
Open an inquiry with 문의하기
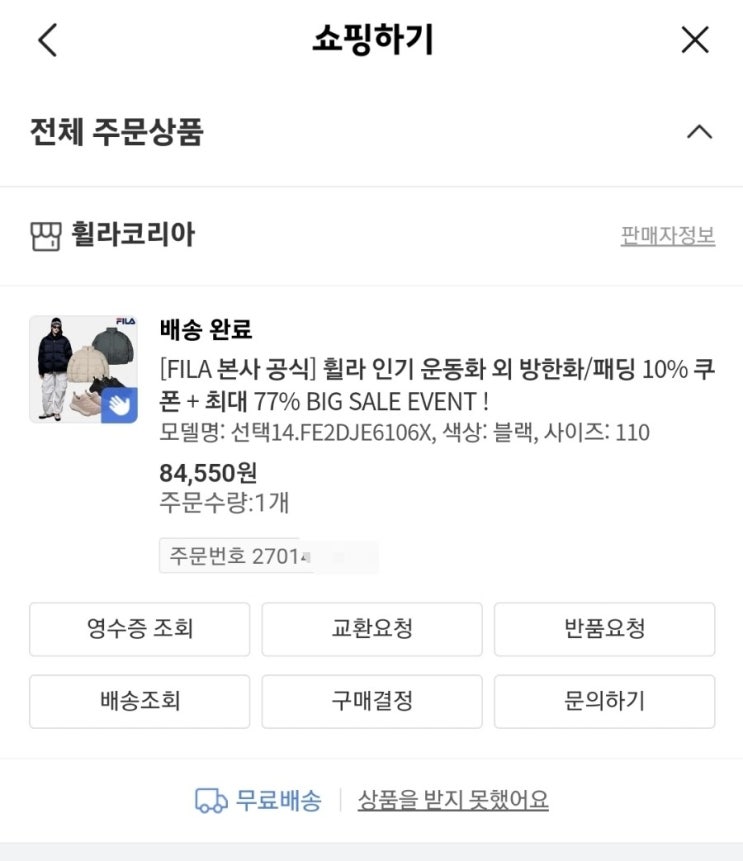[604, 701]
